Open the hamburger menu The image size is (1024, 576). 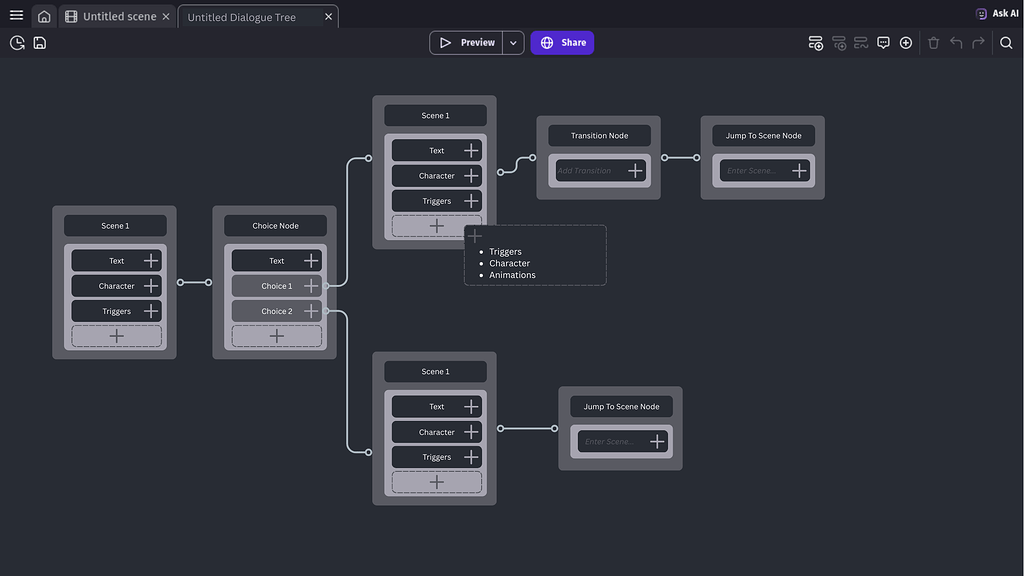(15, 14)
